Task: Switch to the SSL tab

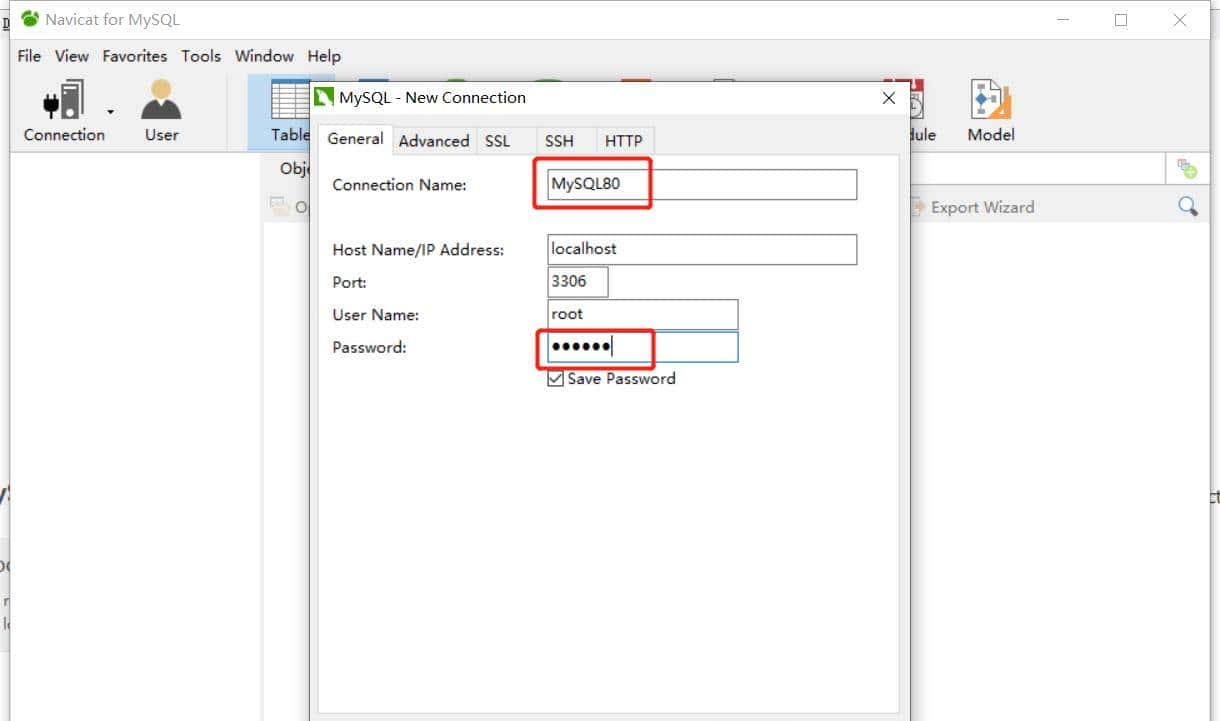Action: point(497,141)
